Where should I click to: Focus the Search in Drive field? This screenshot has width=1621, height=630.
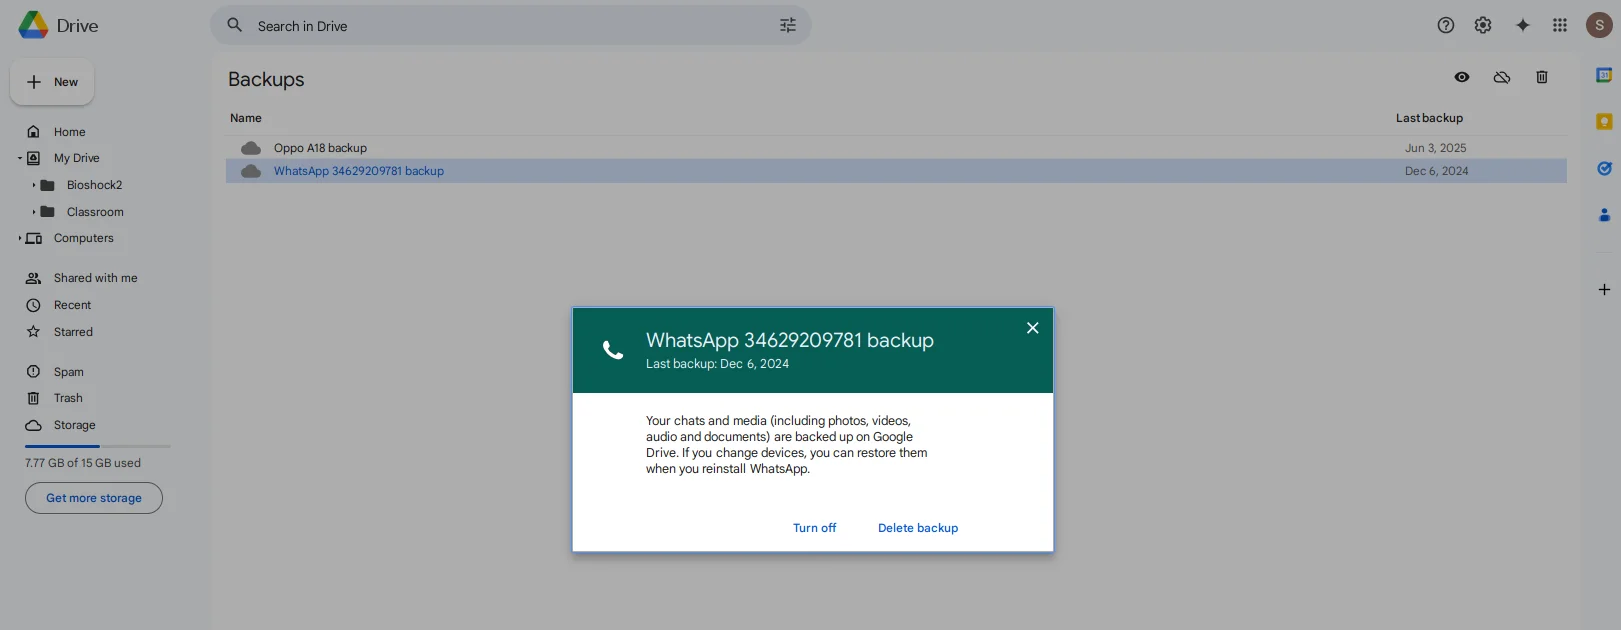point(510,26)
